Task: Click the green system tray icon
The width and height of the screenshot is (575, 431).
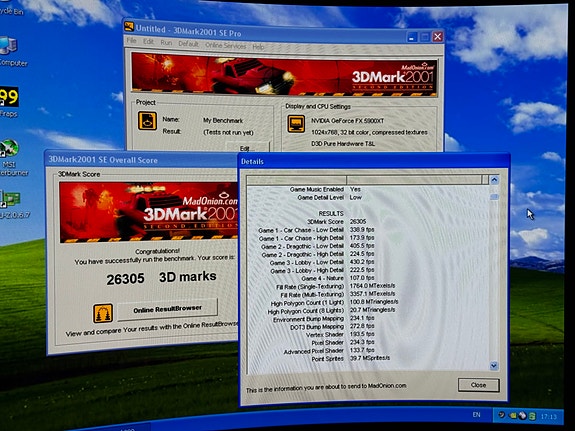Action: 532,416
